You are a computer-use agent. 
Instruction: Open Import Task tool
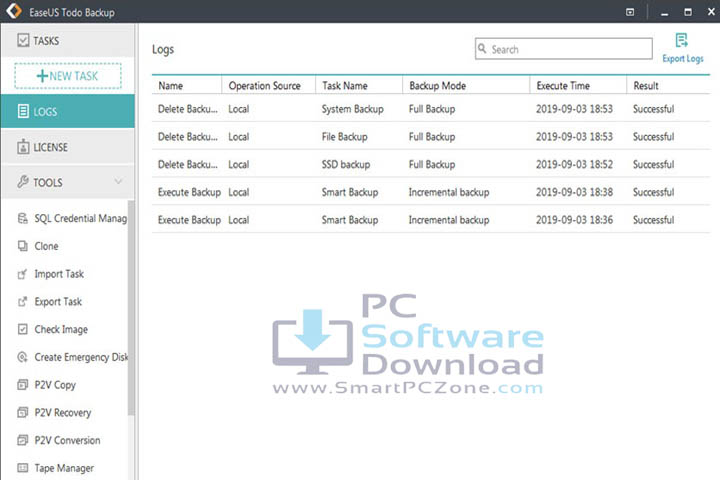pyautogui.click(x=59, y=274)
